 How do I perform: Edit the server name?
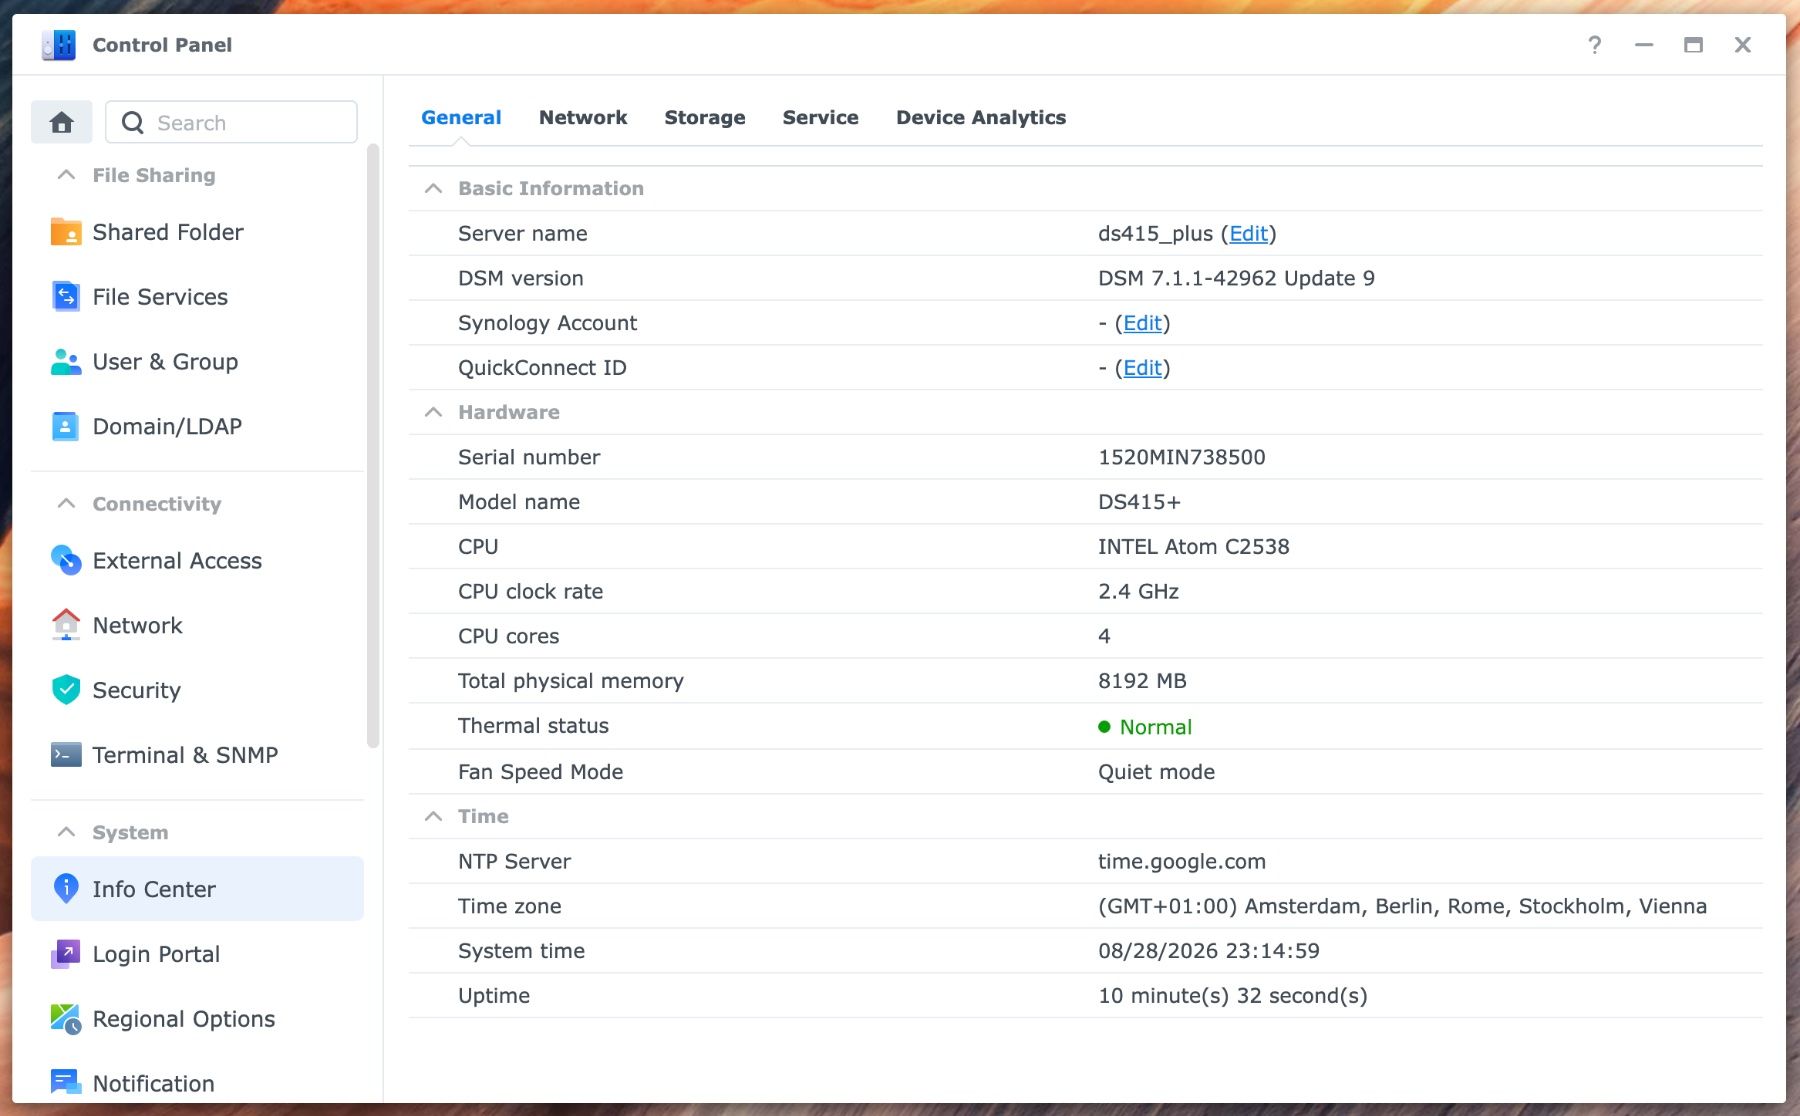(x=1248, y=233)
